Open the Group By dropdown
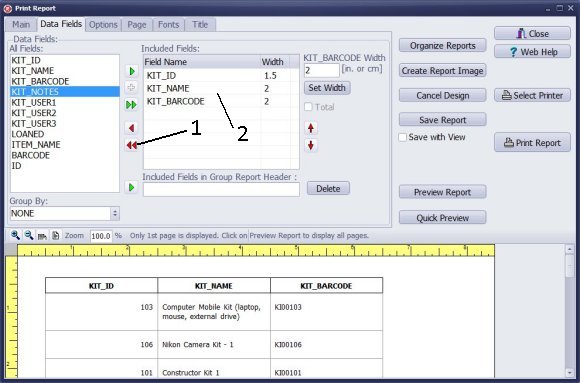580x383 pixels. (x=115, y=214)
